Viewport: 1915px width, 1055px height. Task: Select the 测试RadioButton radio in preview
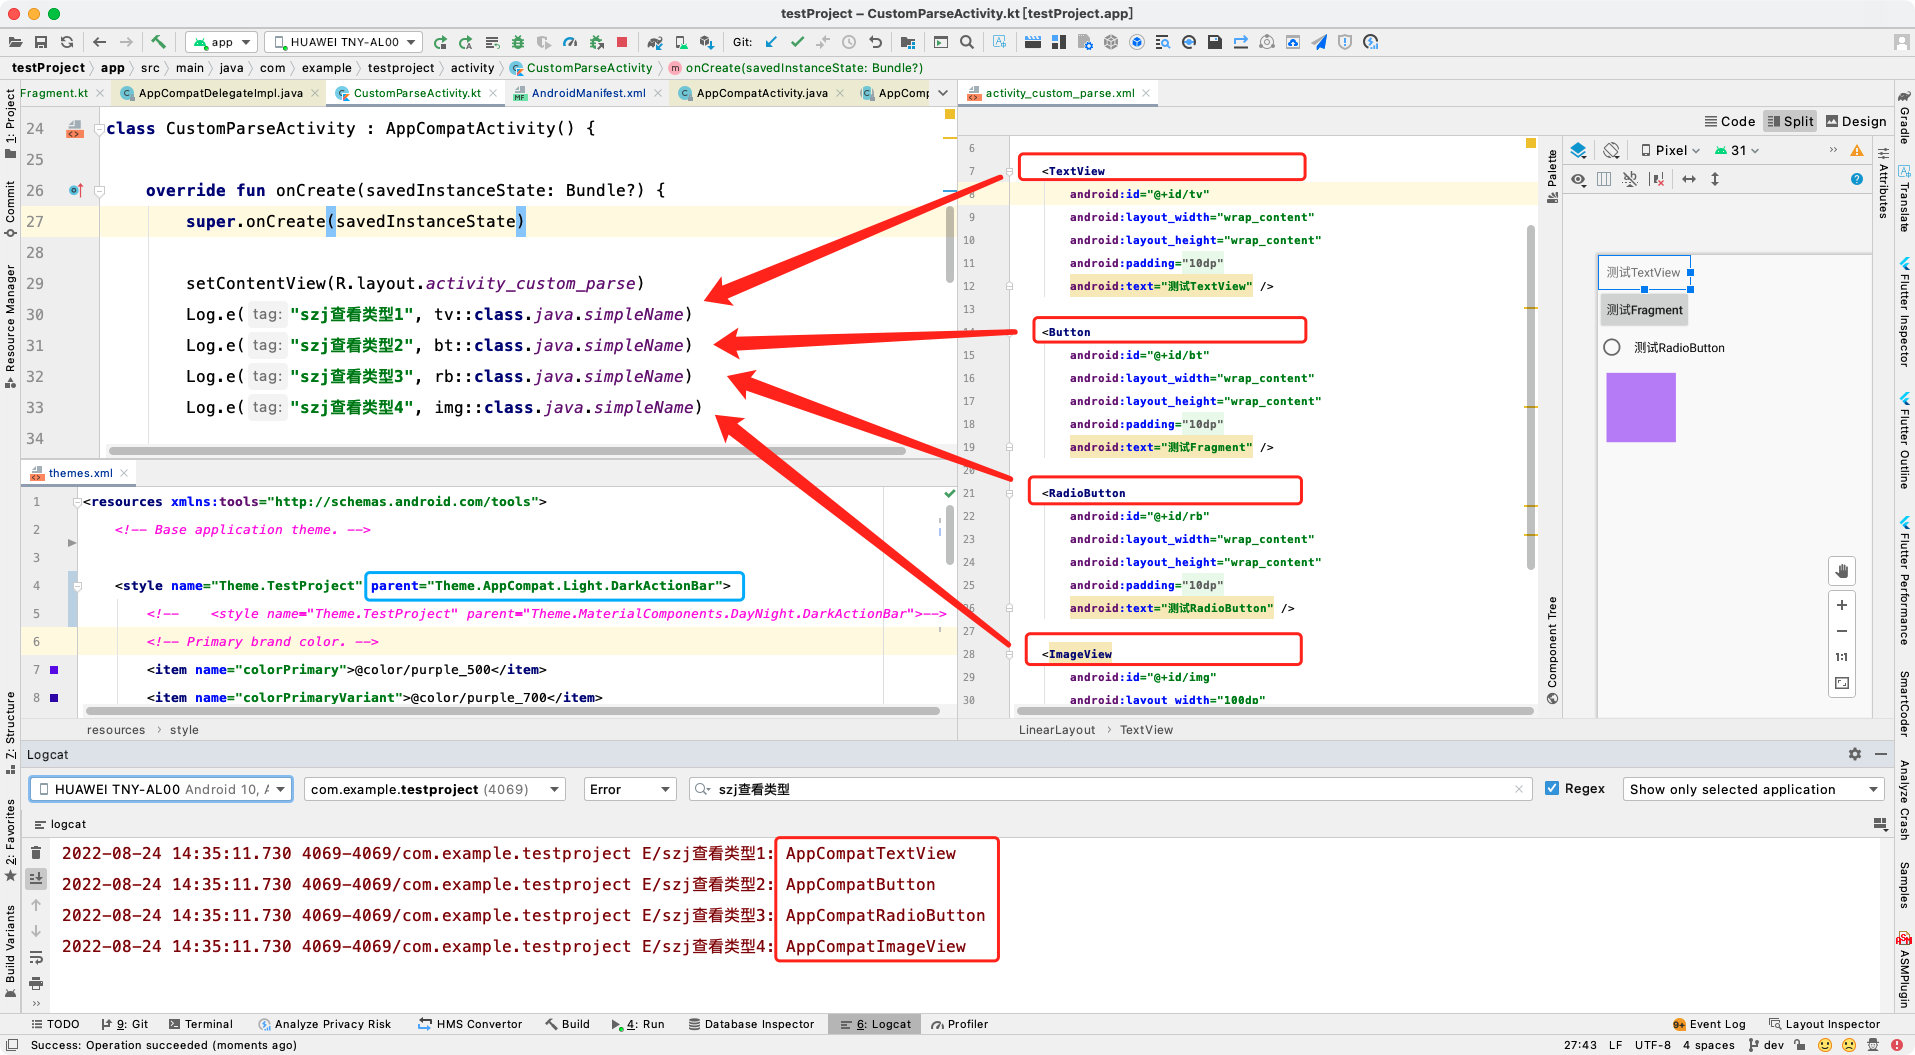(1611, 347)
